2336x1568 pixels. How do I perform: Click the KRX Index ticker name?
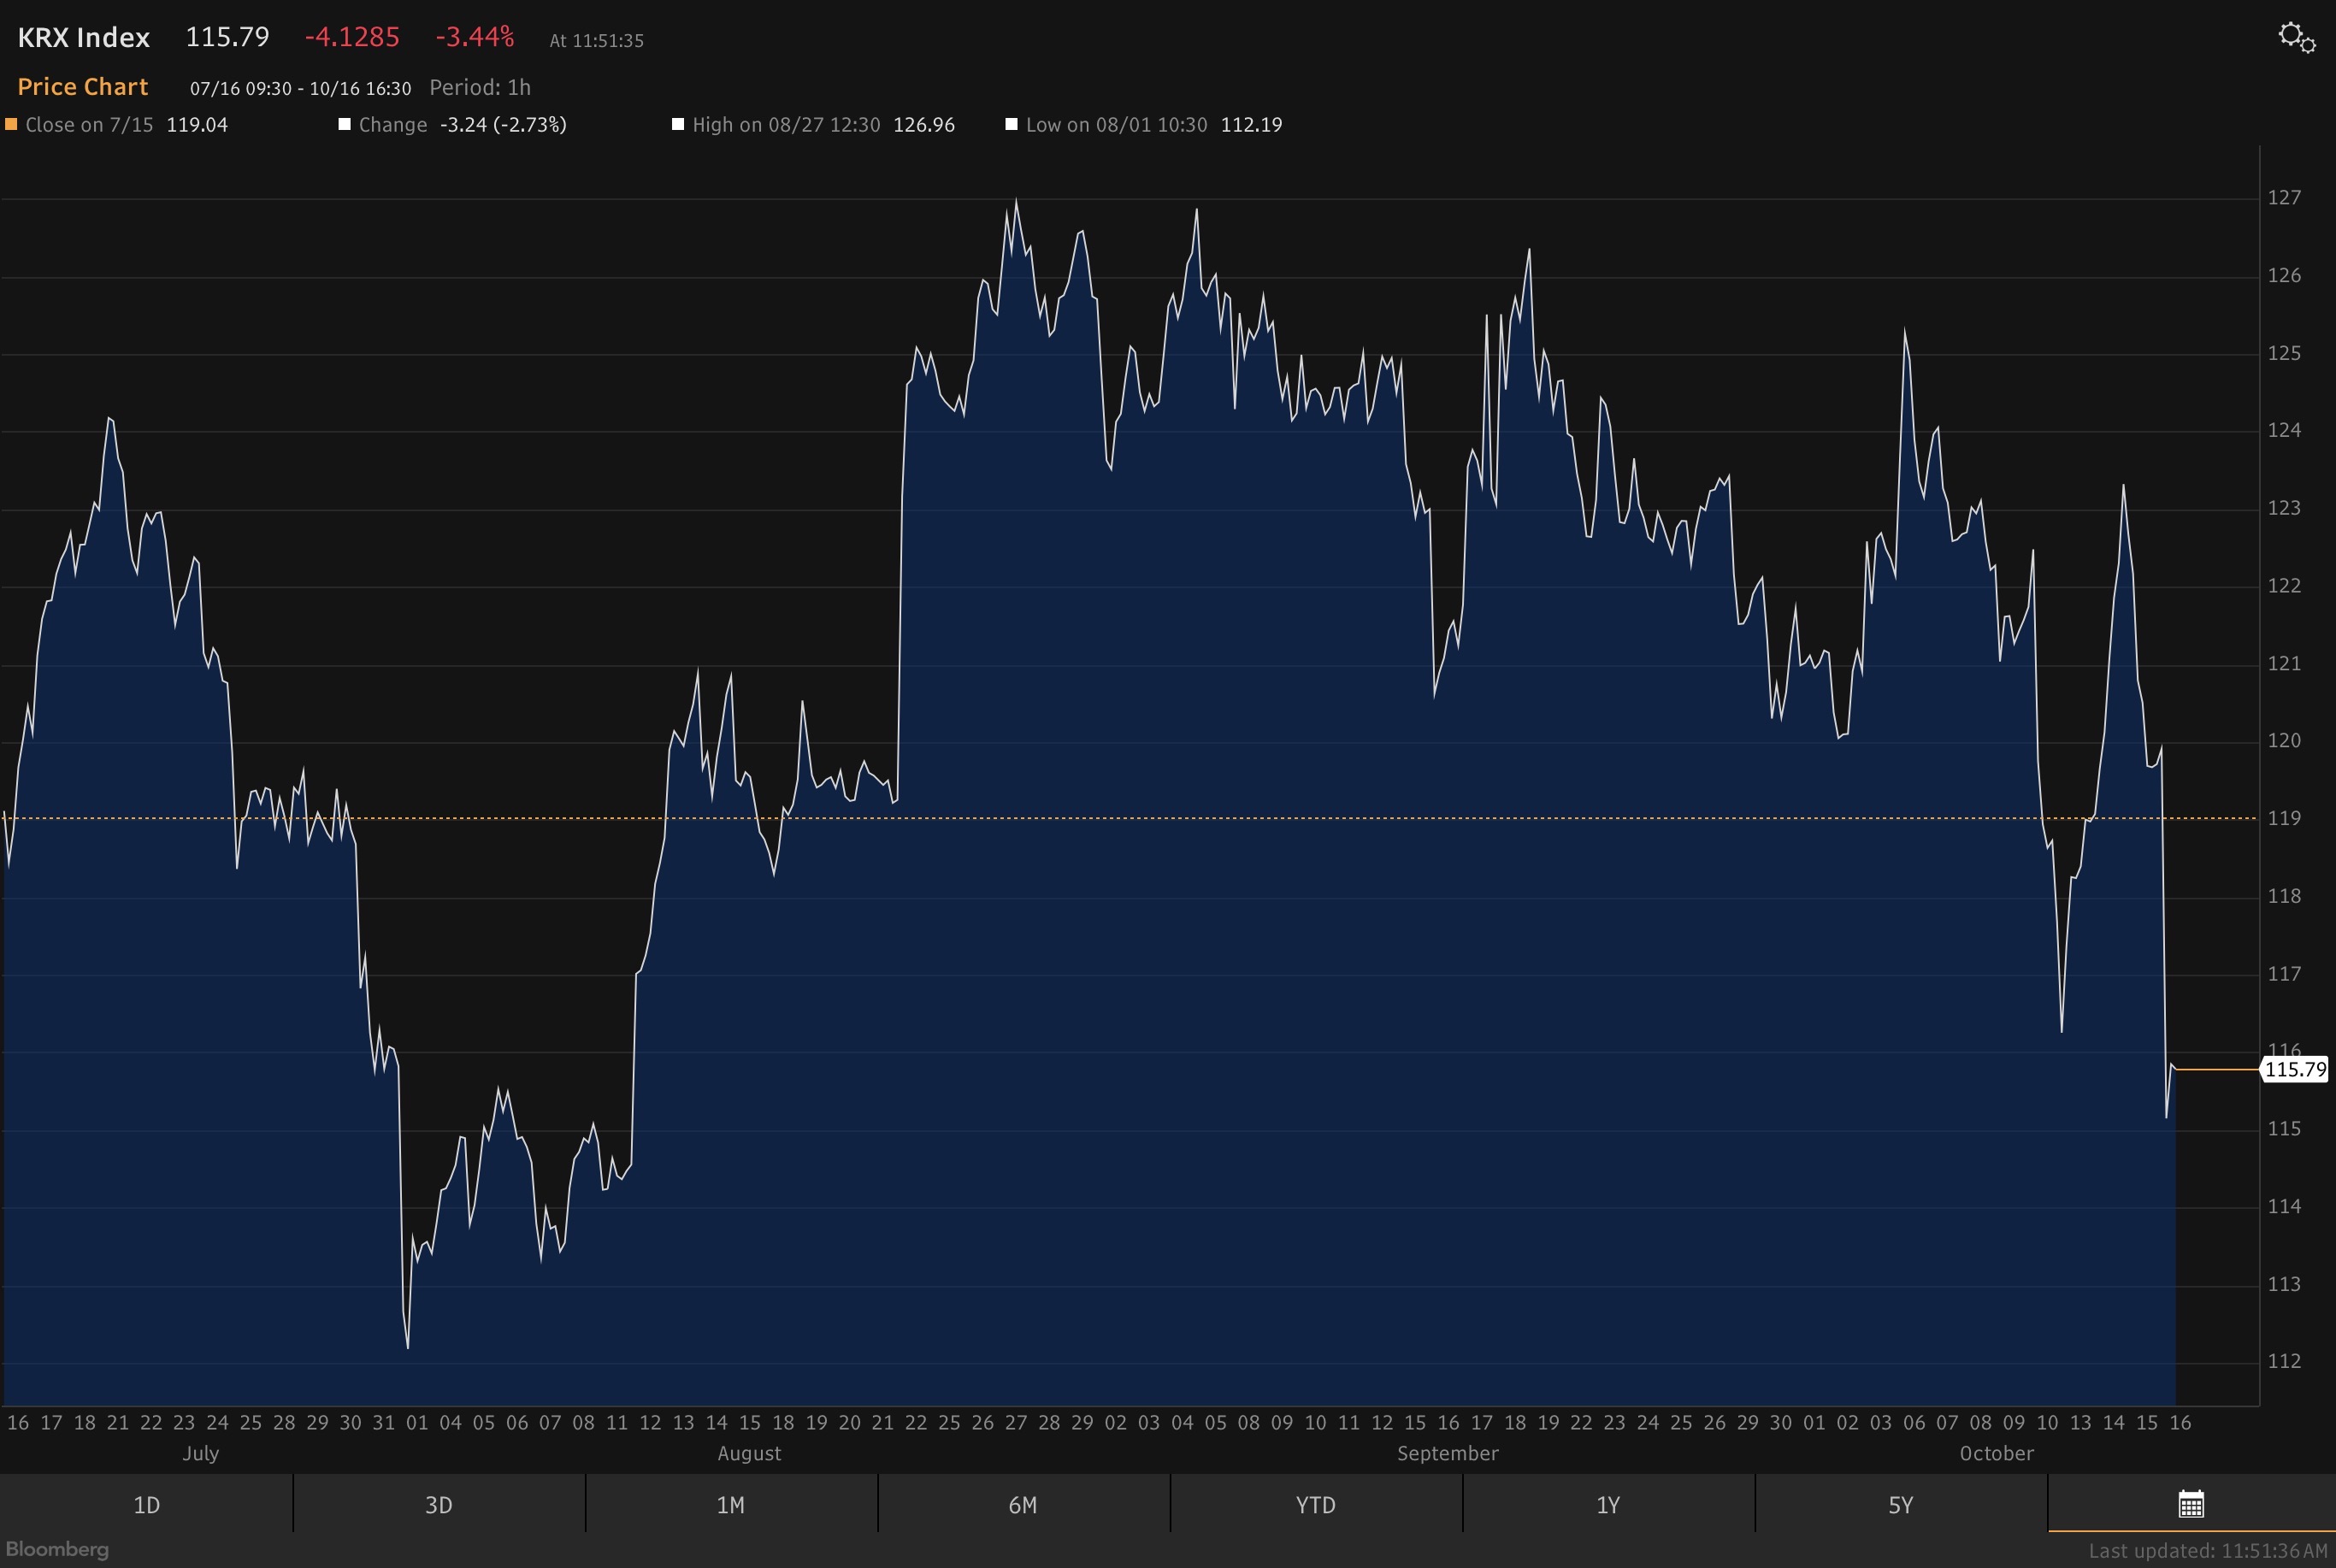(x=83, y=38)
